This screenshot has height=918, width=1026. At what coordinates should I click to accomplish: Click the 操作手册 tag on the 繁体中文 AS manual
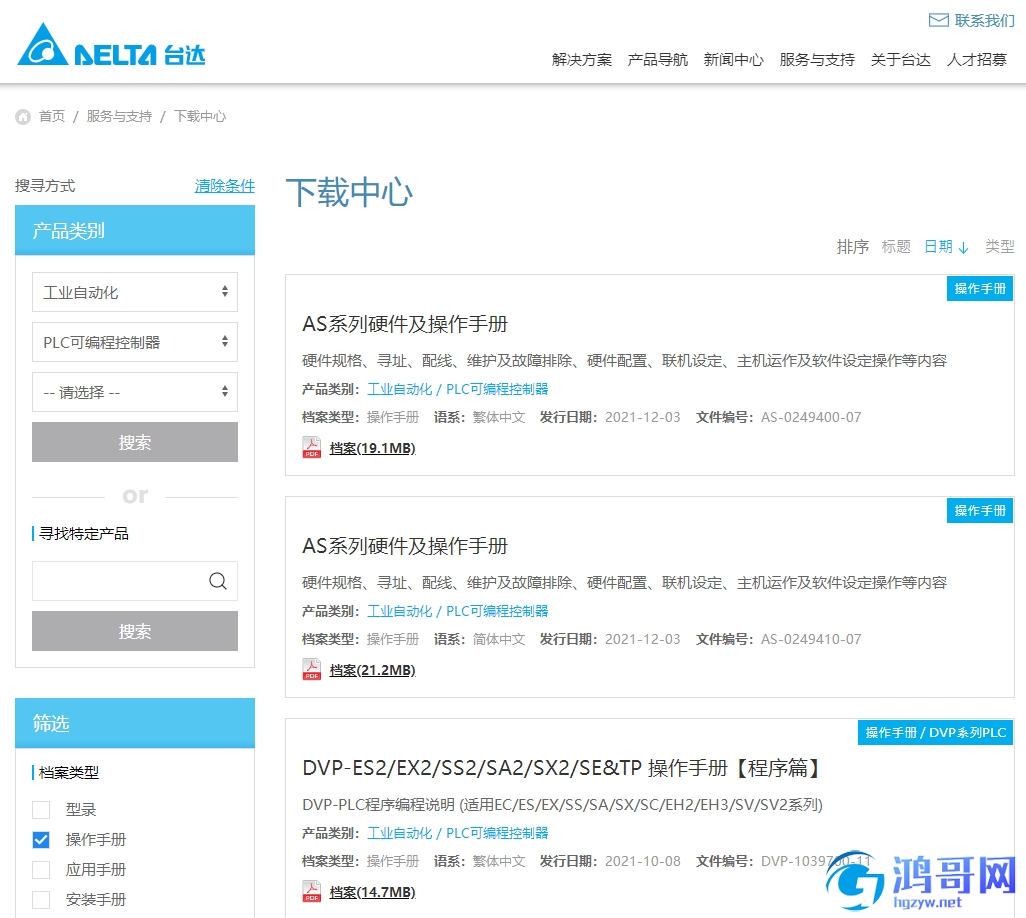(x=980, y=289)
